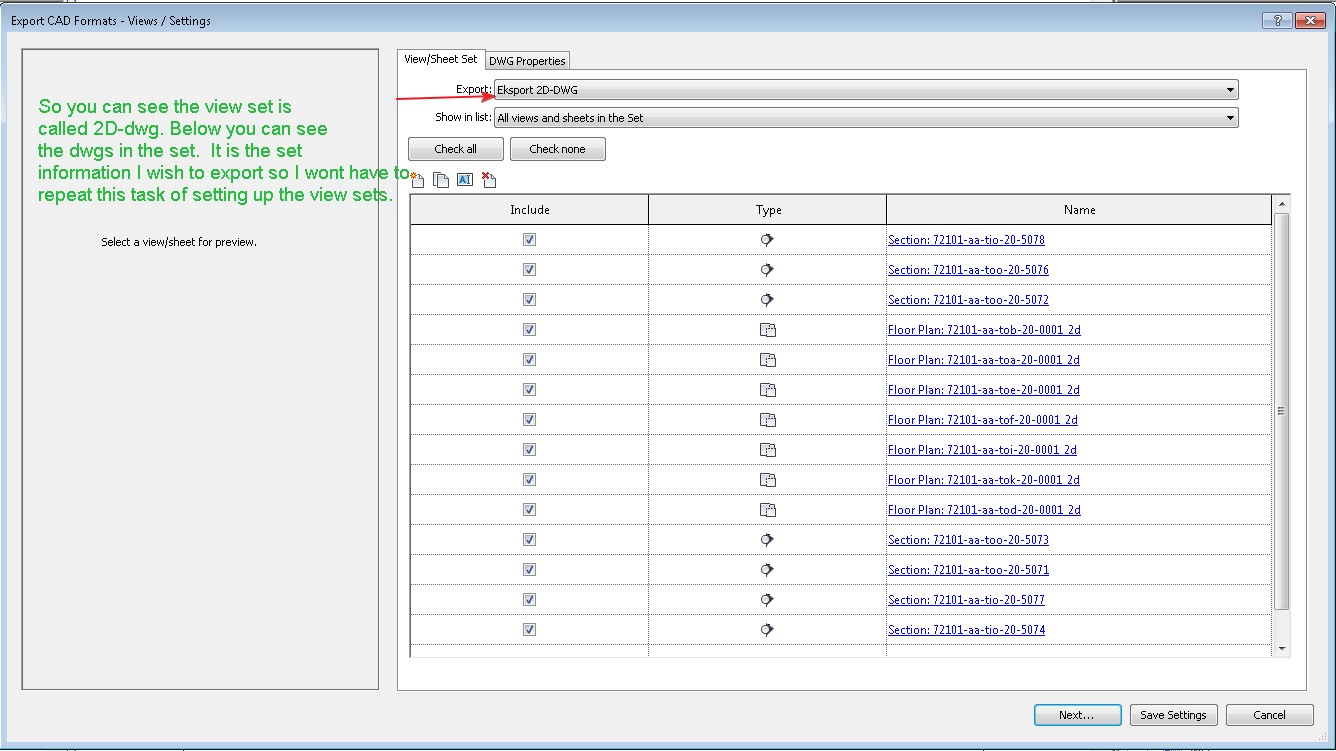
Task: Sort list by the Name column header
Action: coord(1079,210)
